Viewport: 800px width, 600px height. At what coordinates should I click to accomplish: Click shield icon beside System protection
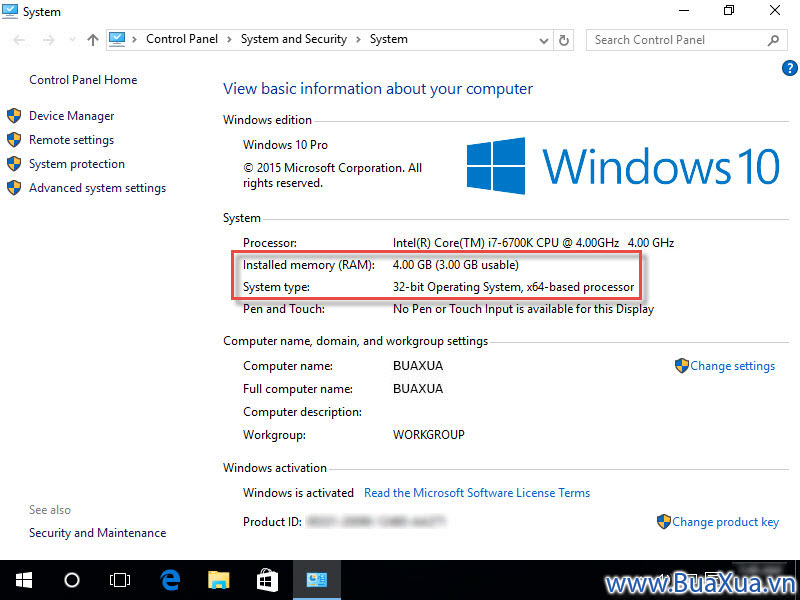[x=14, y=164]
